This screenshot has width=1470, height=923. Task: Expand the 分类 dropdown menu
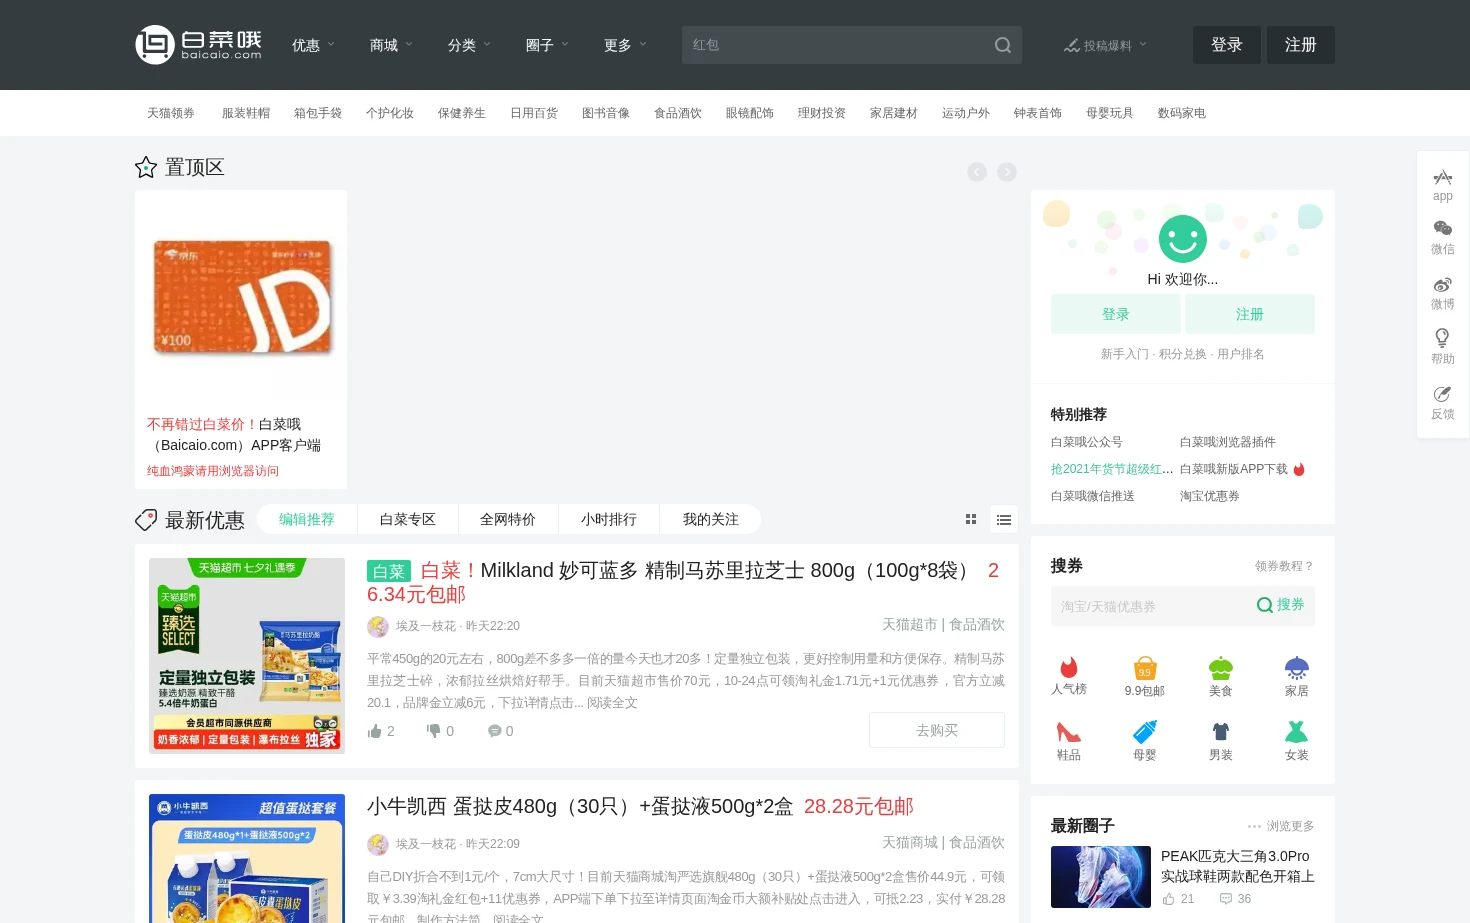click(x=469, y=45)
